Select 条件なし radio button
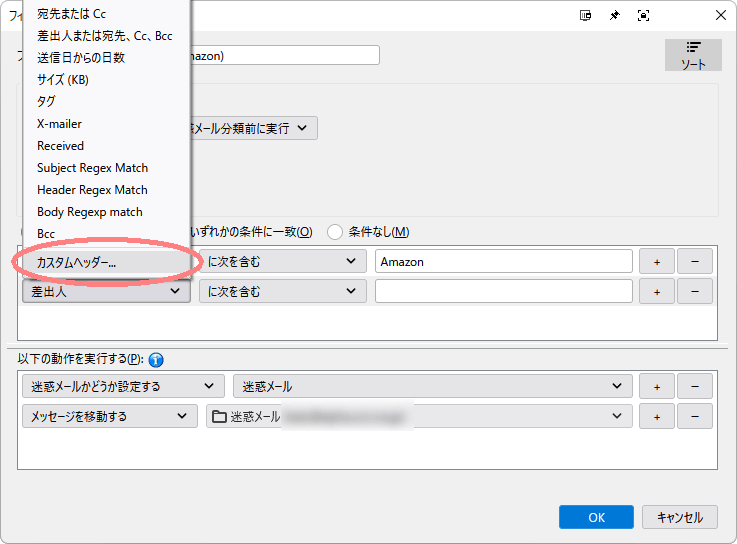This screenshot has width=737, height=544. 335,232
